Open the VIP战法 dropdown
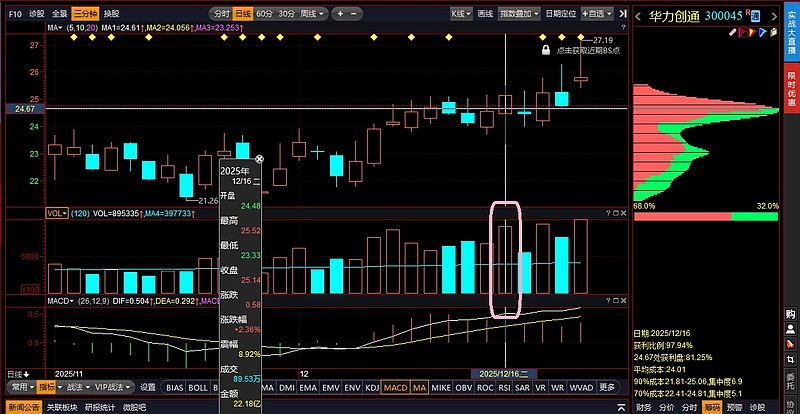Screen dimensions: 800x414 [114, 387]
